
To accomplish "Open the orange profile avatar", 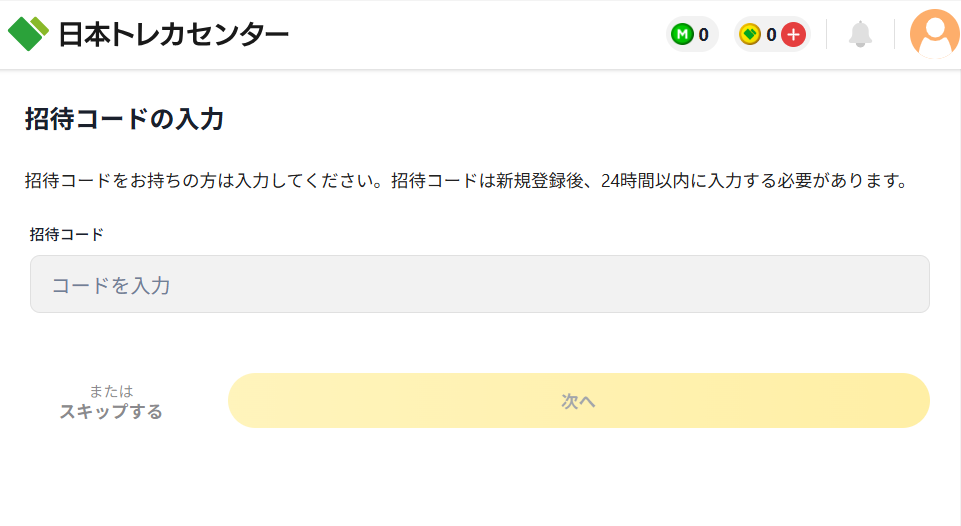I will 935,34.
